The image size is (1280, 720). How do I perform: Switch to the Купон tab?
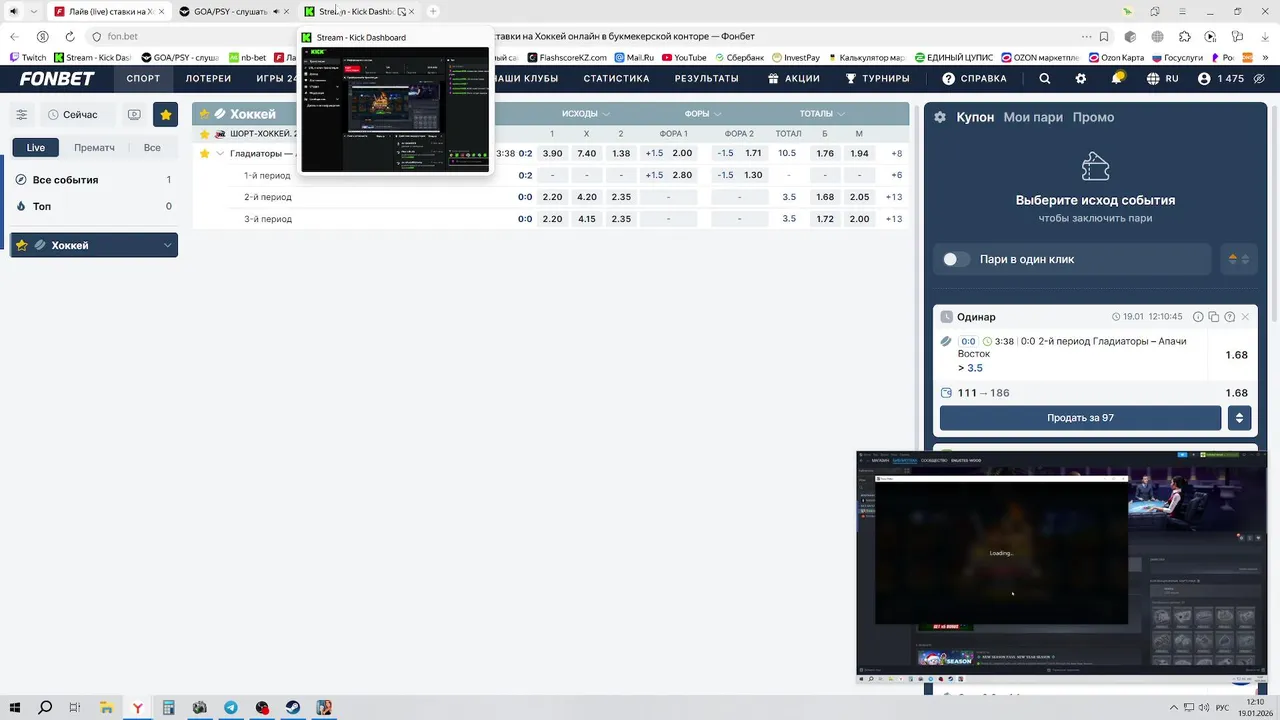click(975, 117)
